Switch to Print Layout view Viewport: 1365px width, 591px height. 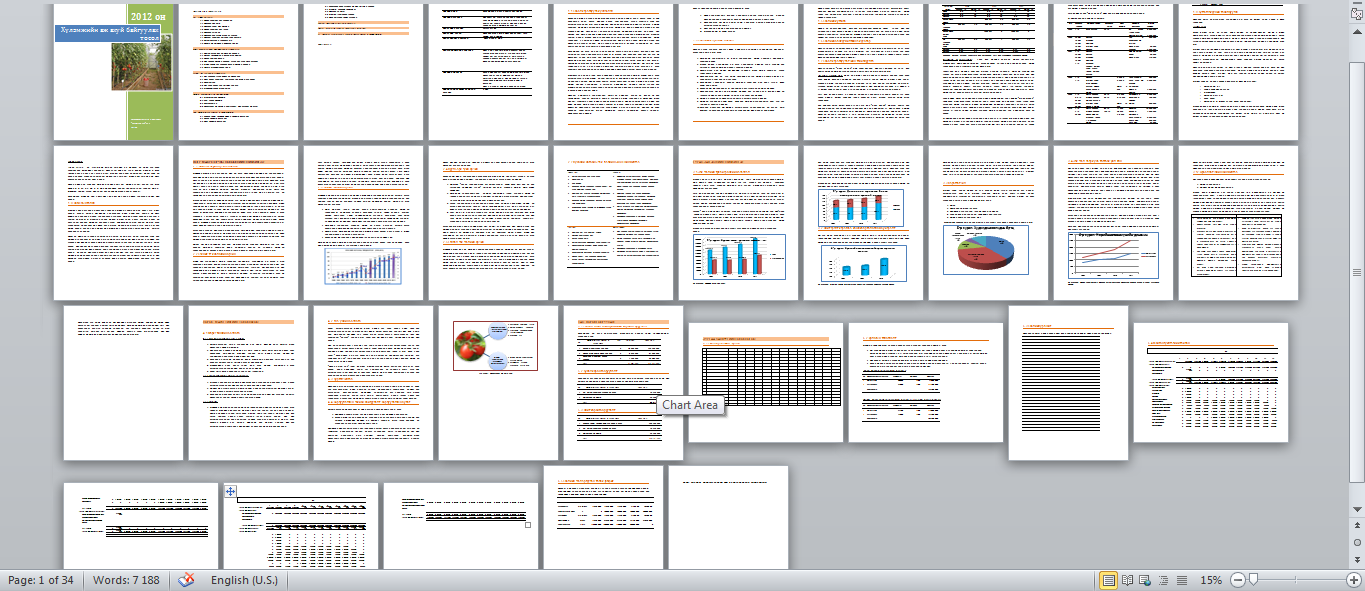point(1108,580)
